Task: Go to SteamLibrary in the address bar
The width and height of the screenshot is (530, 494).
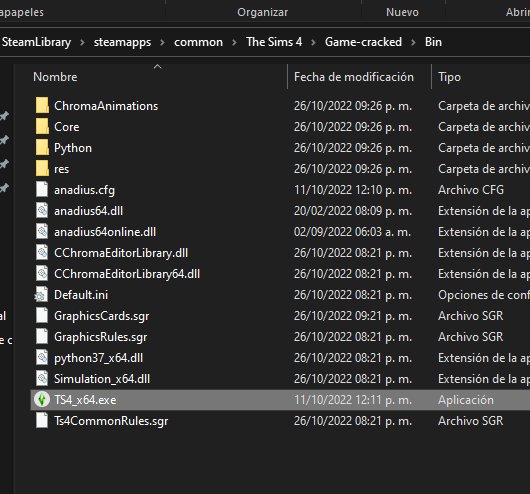Action: (x=36, y=42)
